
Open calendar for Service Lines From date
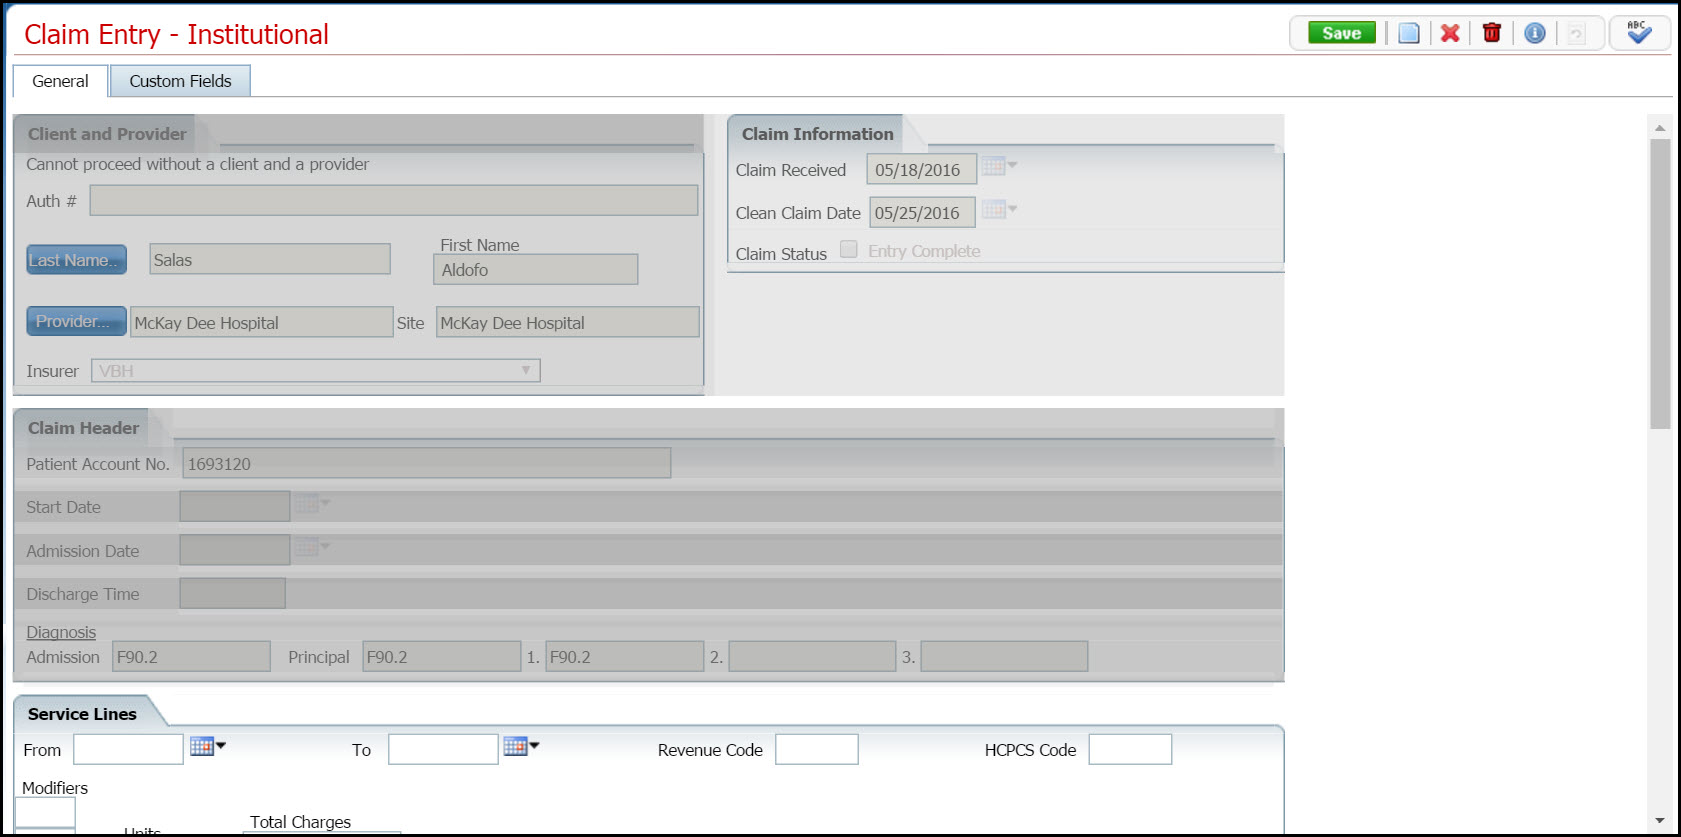[x=207, y=746]
